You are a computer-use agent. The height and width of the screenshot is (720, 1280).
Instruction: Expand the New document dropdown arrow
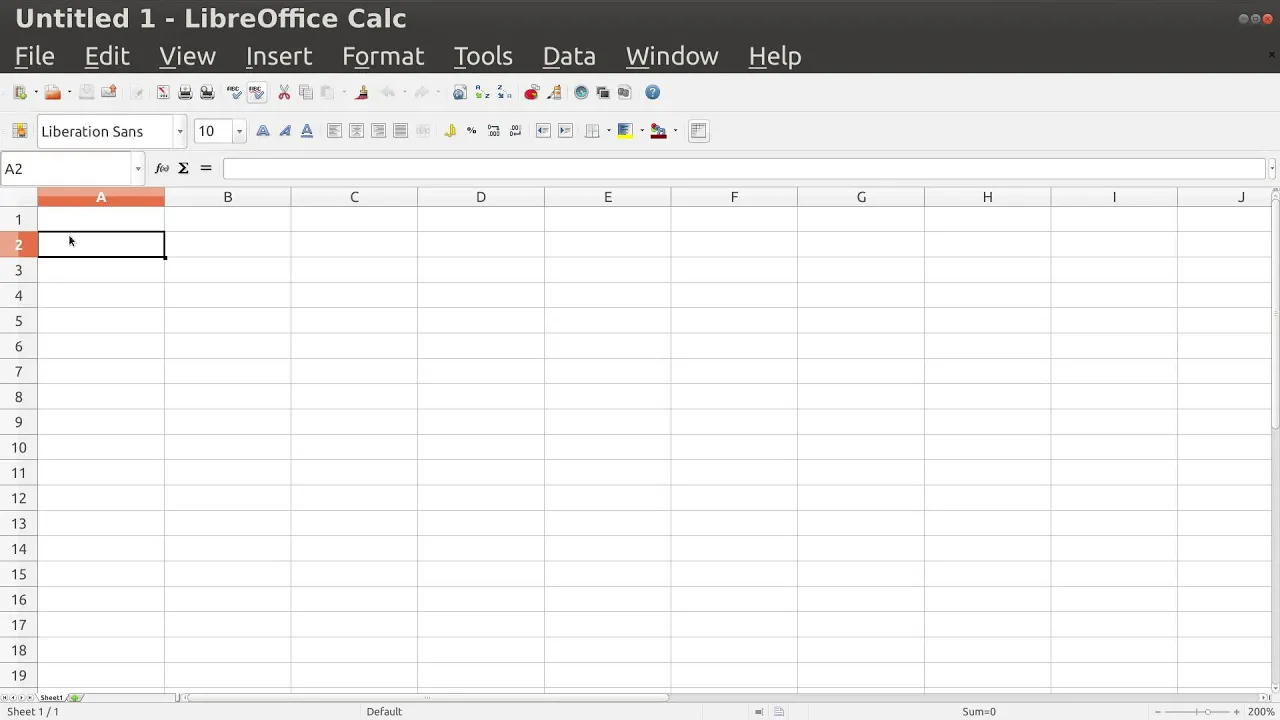coord(36,92)
